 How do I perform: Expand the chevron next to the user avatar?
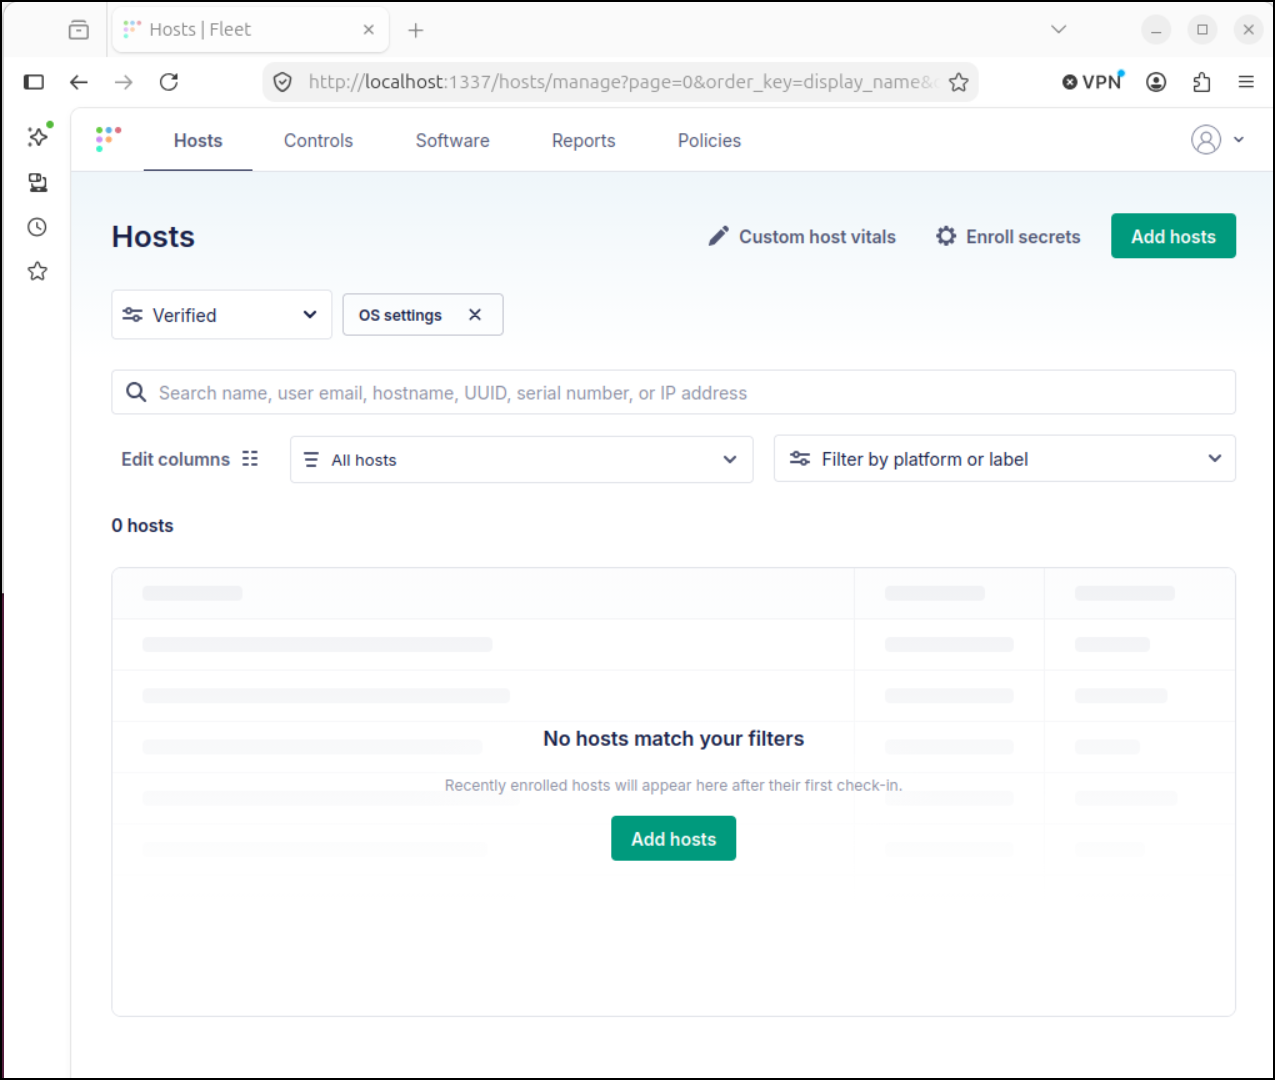1239,140
